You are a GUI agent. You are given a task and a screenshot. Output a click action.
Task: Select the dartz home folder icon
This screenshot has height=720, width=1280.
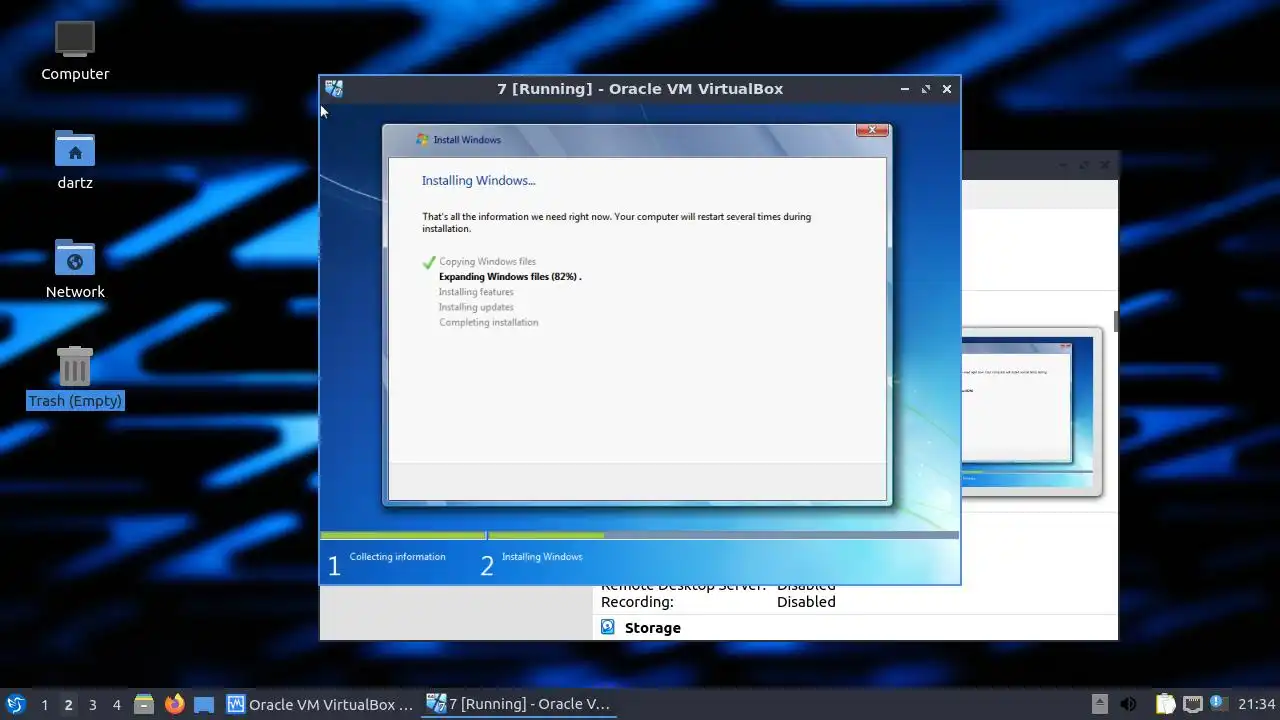75,159
